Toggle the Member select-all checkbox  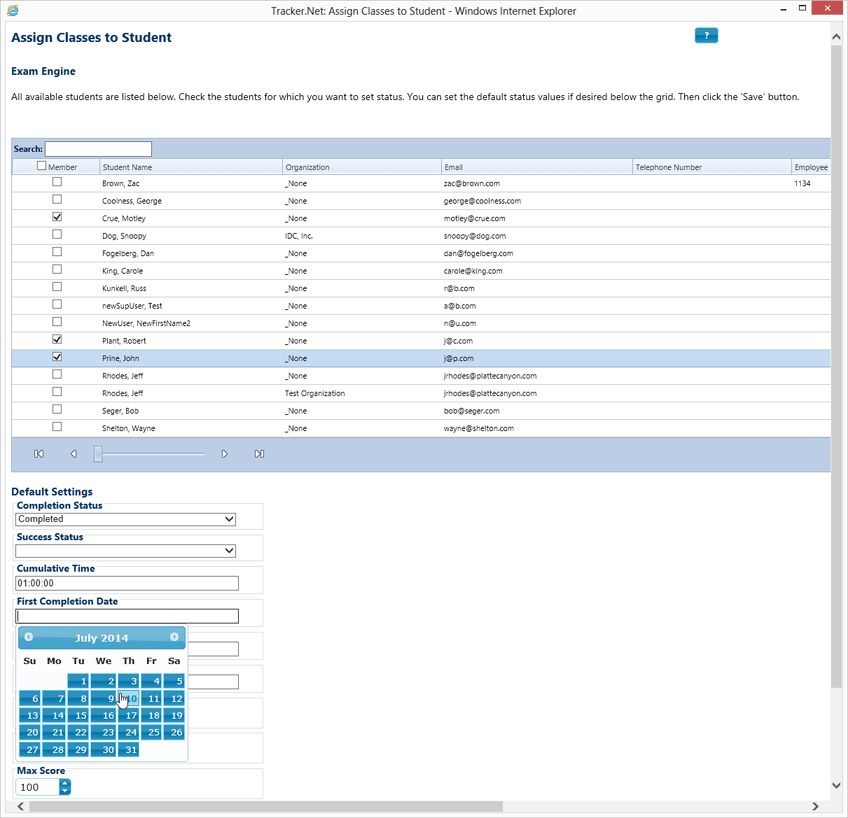tap(42, 166)
